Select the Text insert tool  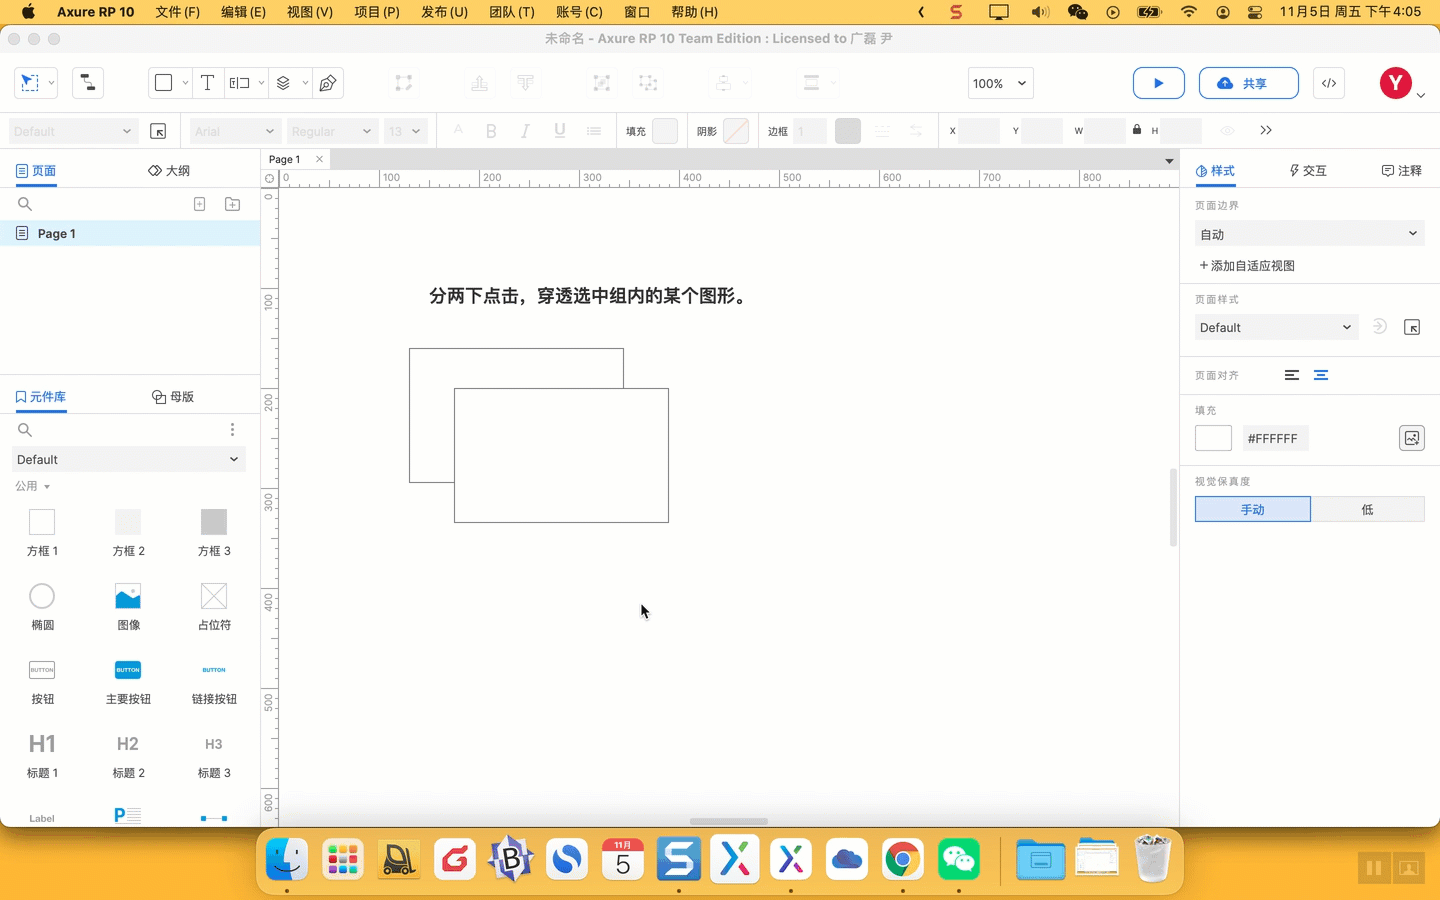207,83
